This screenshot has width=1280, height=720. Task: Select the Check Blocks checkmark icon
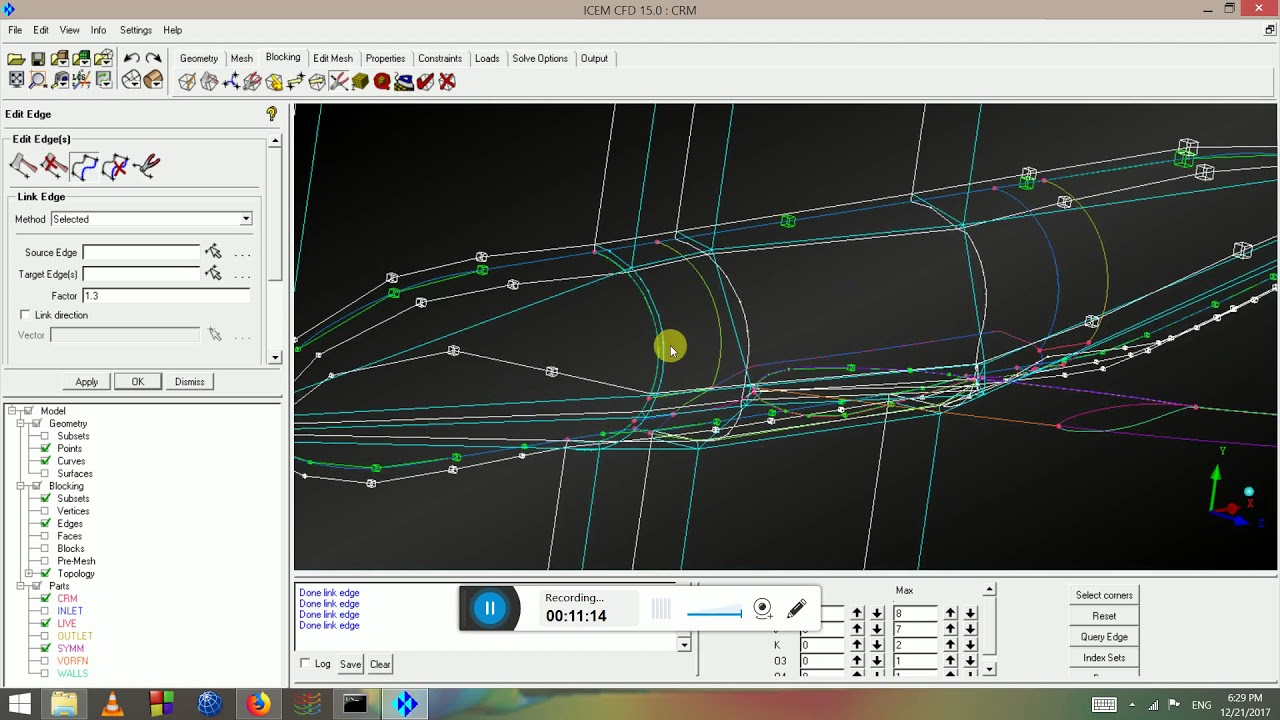pyautogui.click(x=426, y=82)
